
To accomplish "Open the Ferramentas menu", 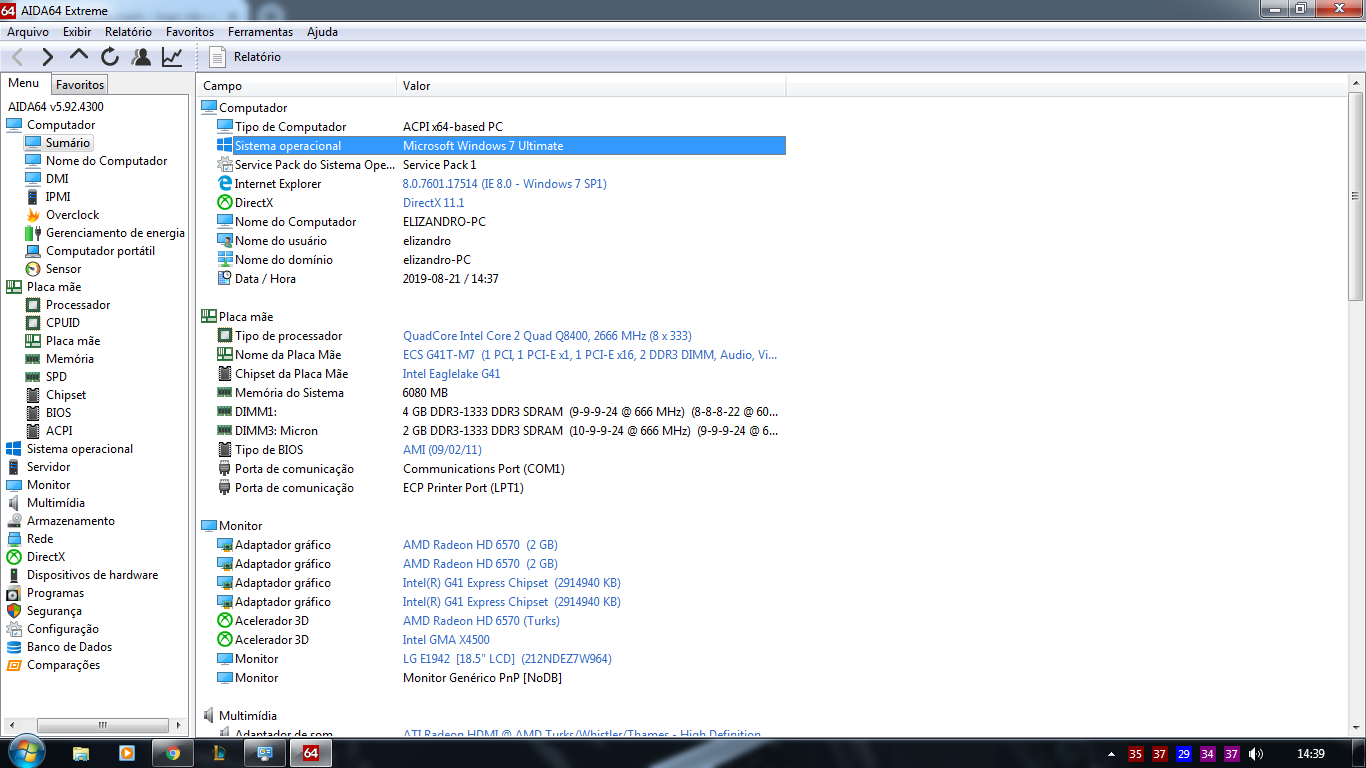I will point(260,32).
